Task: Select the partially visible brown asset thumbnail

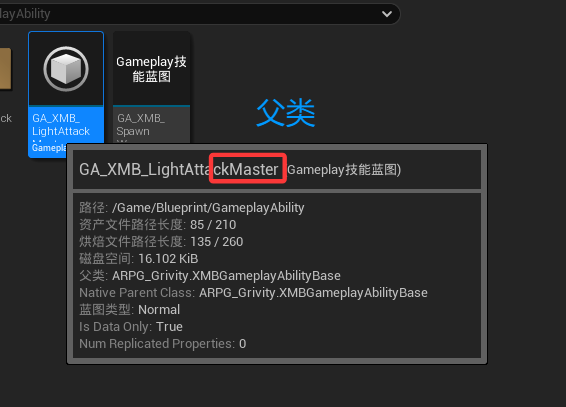Action: [5, 69]
